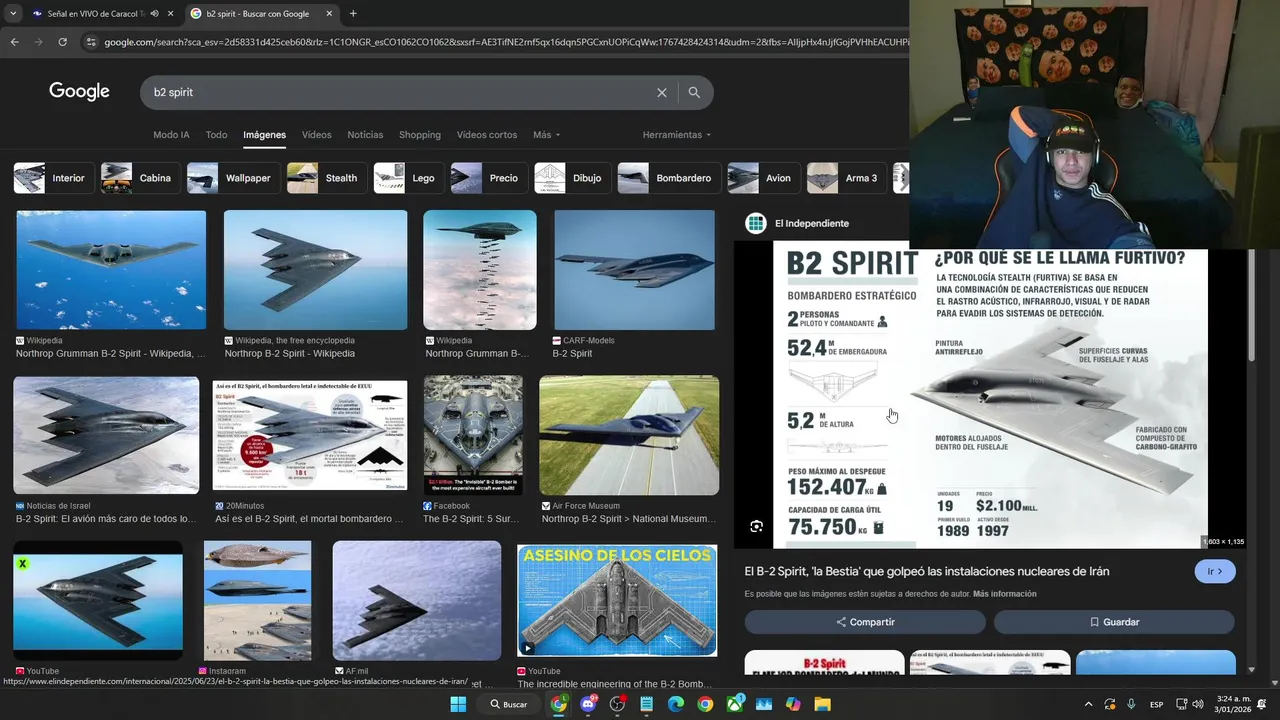The image size is (1280, 720).
Task: View site information icon in address bar
Action: pos(91,42)
